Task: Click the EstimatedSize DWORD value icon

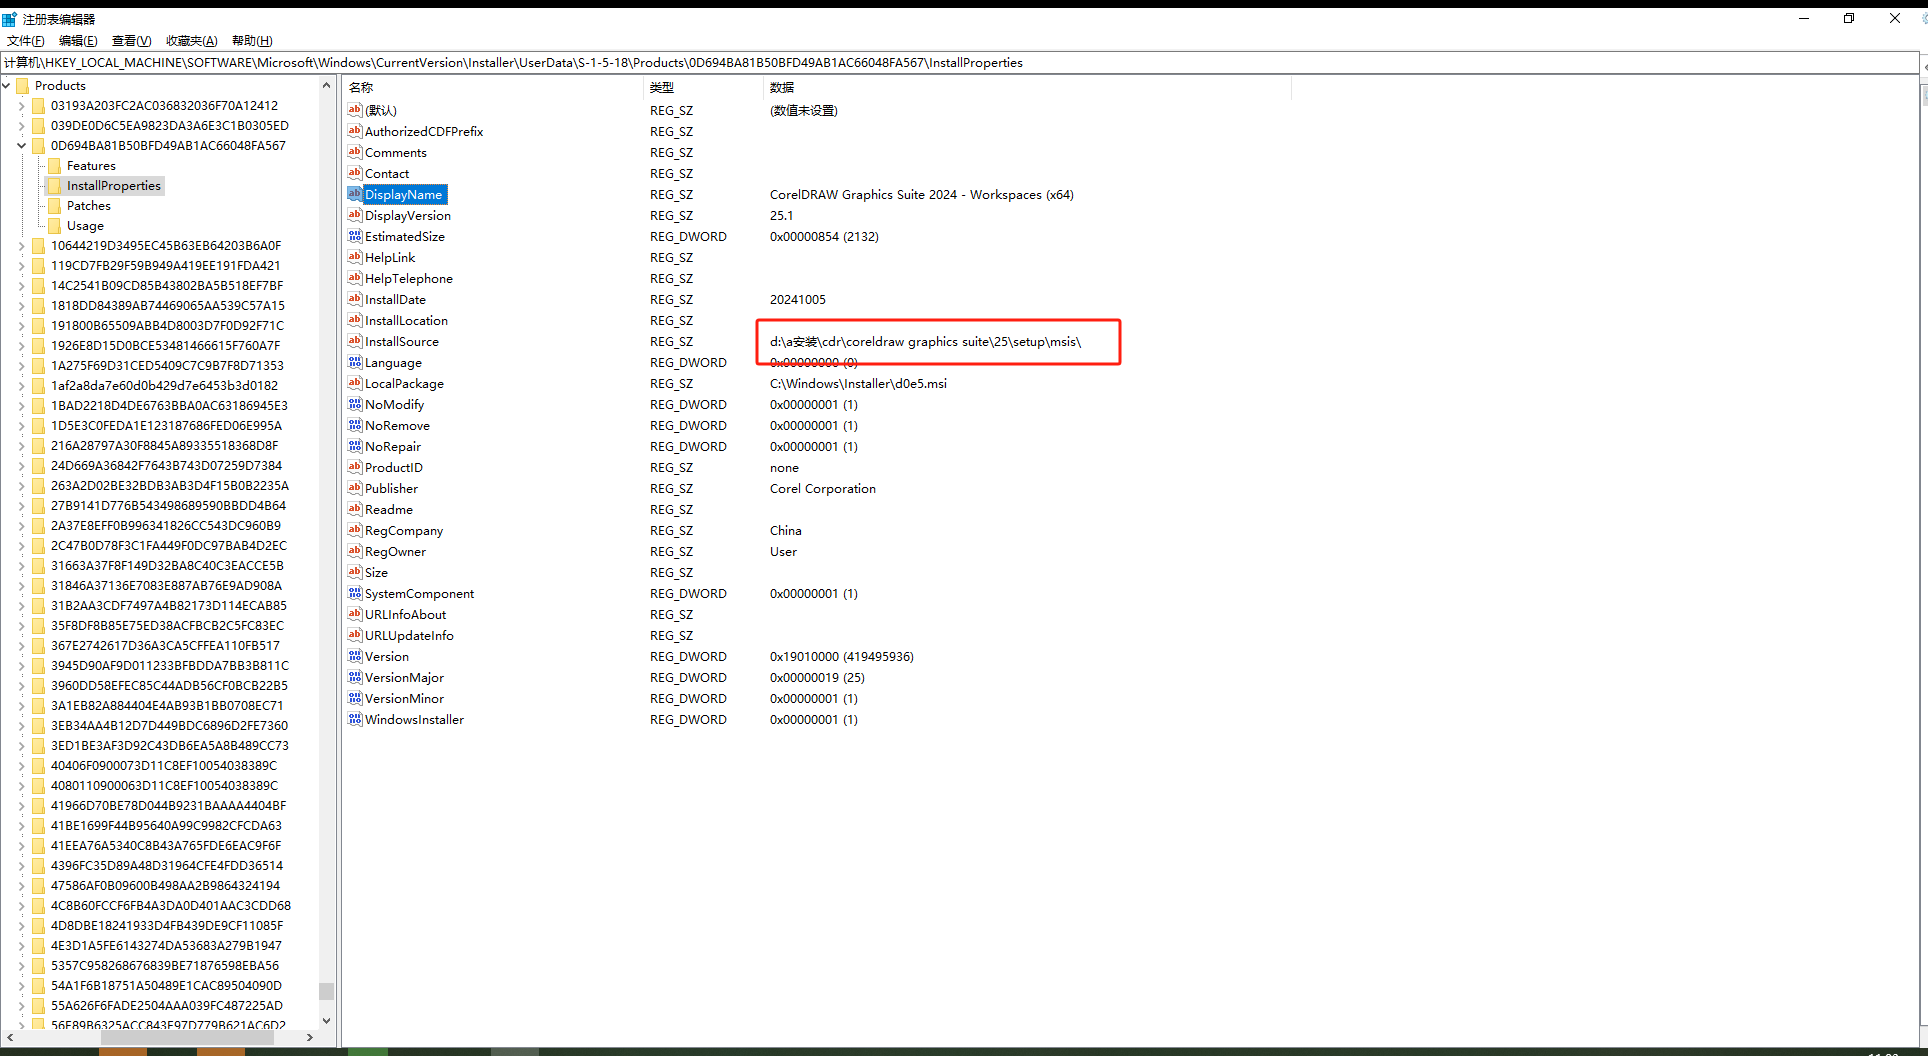Action: point(354,236)
